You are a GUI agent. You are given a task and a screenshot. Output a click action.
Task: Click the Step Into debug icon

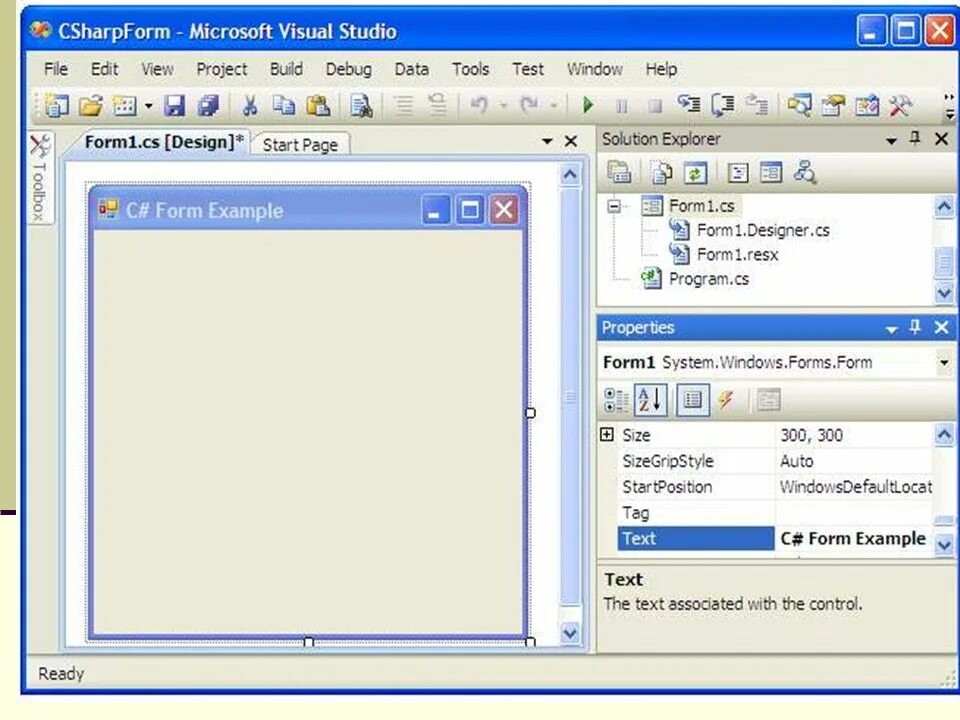pyautogui.click(x=689, y=105)
